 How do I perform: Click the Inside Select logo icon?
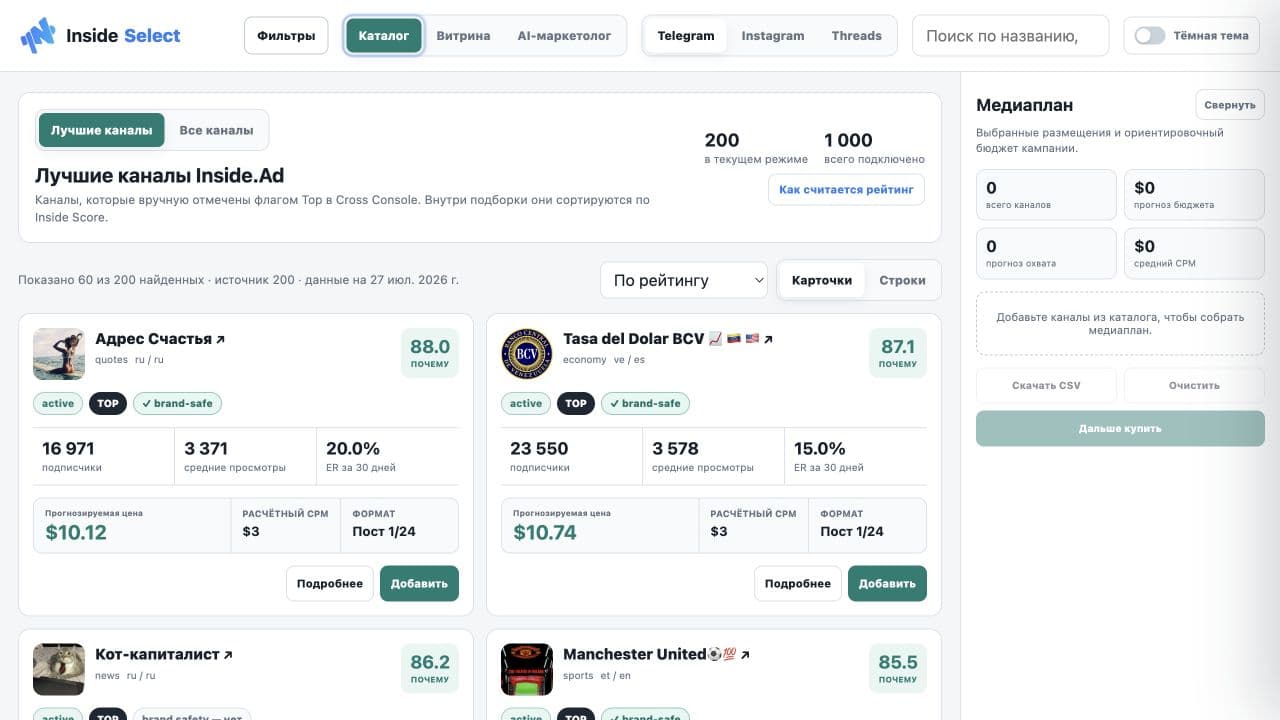pyautogui.click(x=38, y=36)
